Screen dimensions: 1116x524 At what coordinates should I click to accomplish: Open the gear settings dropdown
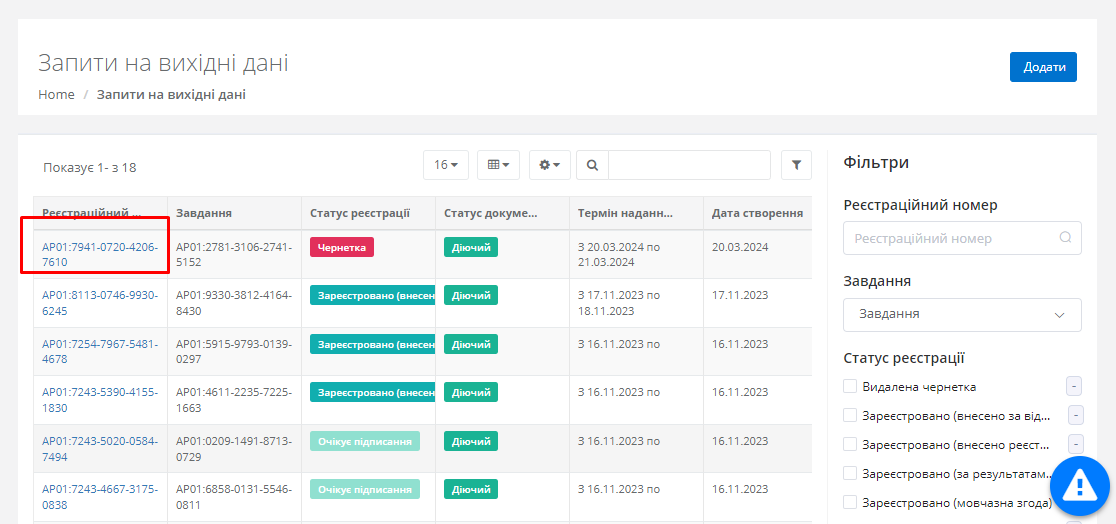[x=549, y=165]
